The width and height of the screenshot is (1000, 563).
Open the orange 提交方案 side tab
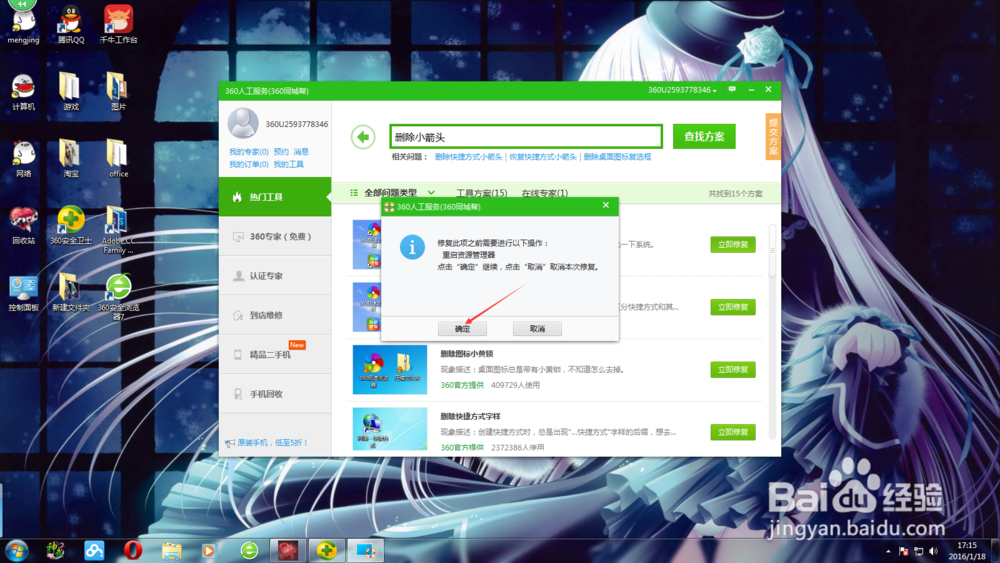tap(773, 136)
